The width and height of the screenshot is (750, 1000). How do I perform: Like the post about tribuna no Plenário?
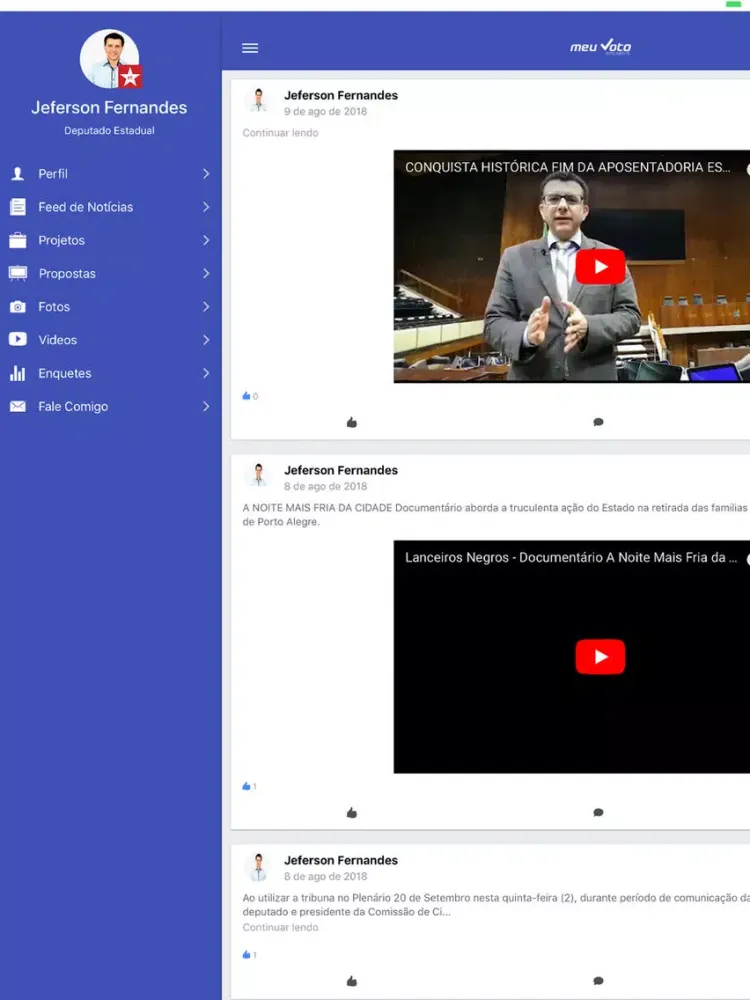tap(351, 981)
